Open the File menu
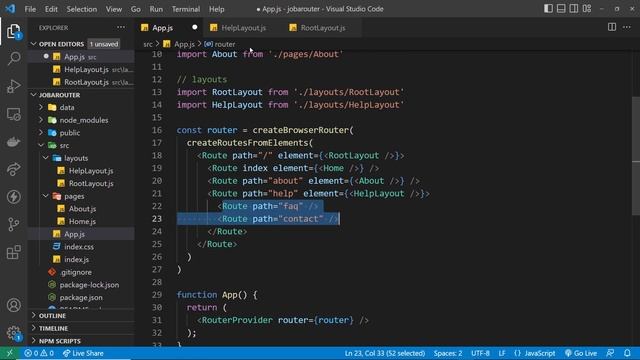This screenshot has height=360, width=640. click(30, 9)
